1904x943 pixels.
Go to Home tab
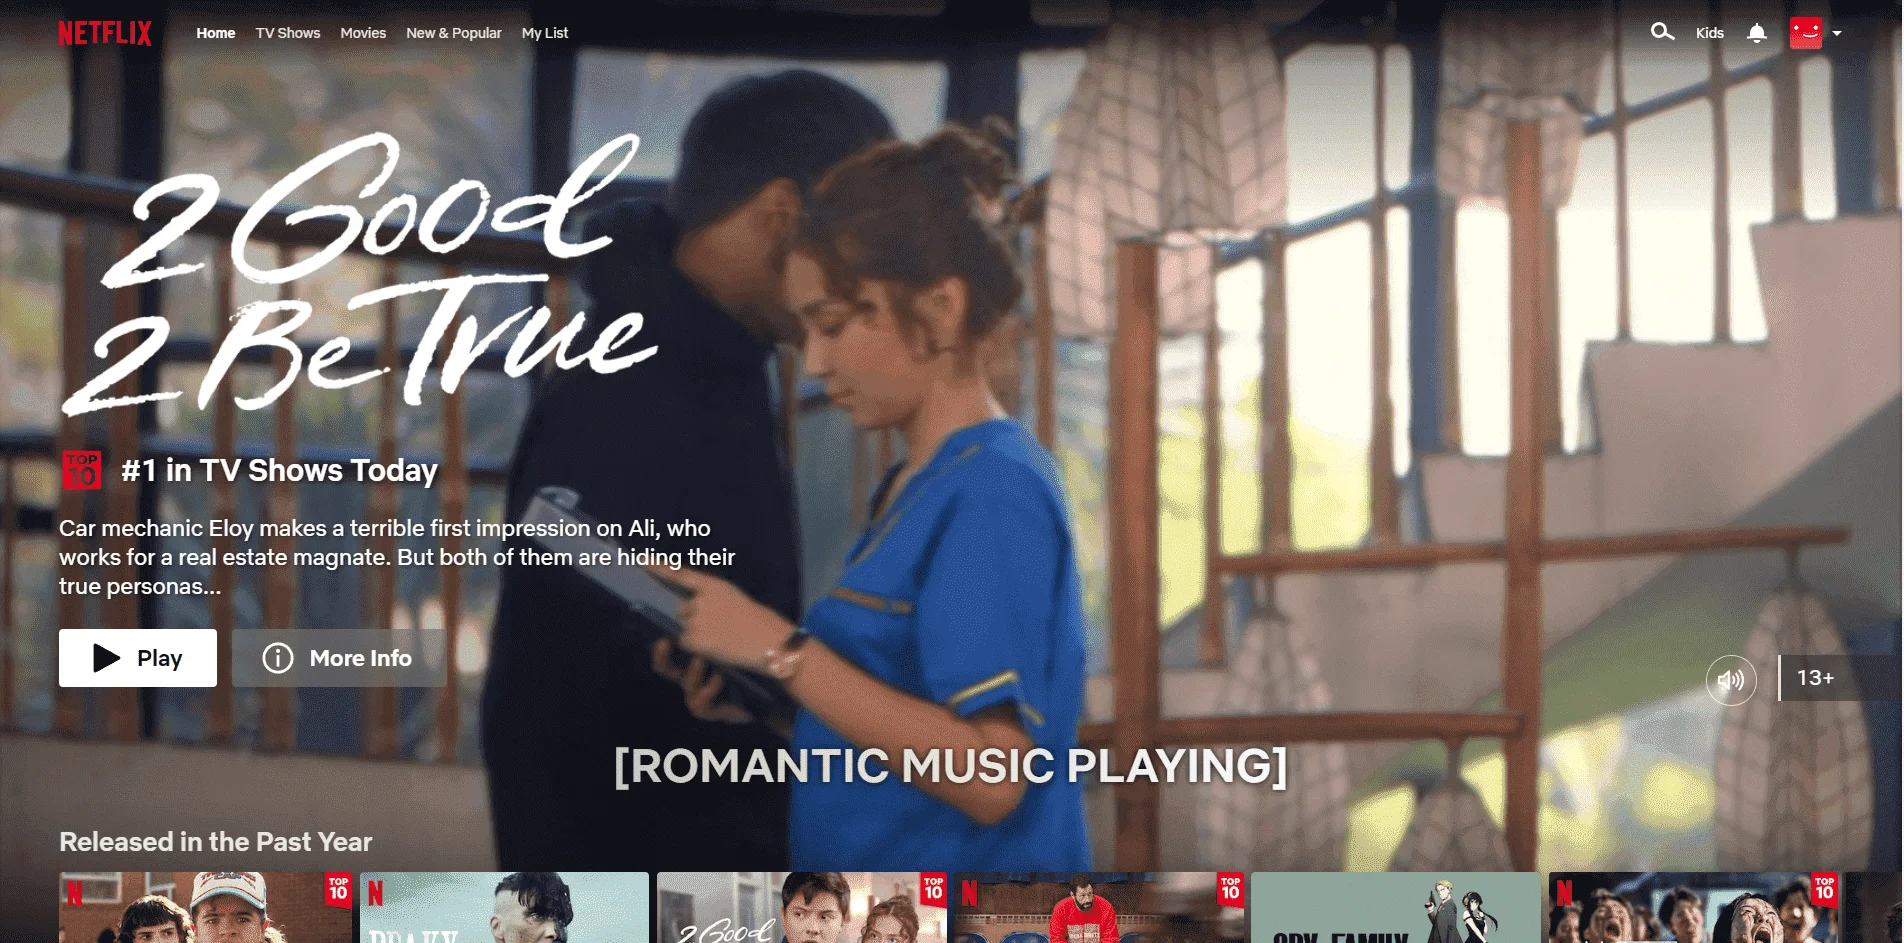click(x=216, y=33)
